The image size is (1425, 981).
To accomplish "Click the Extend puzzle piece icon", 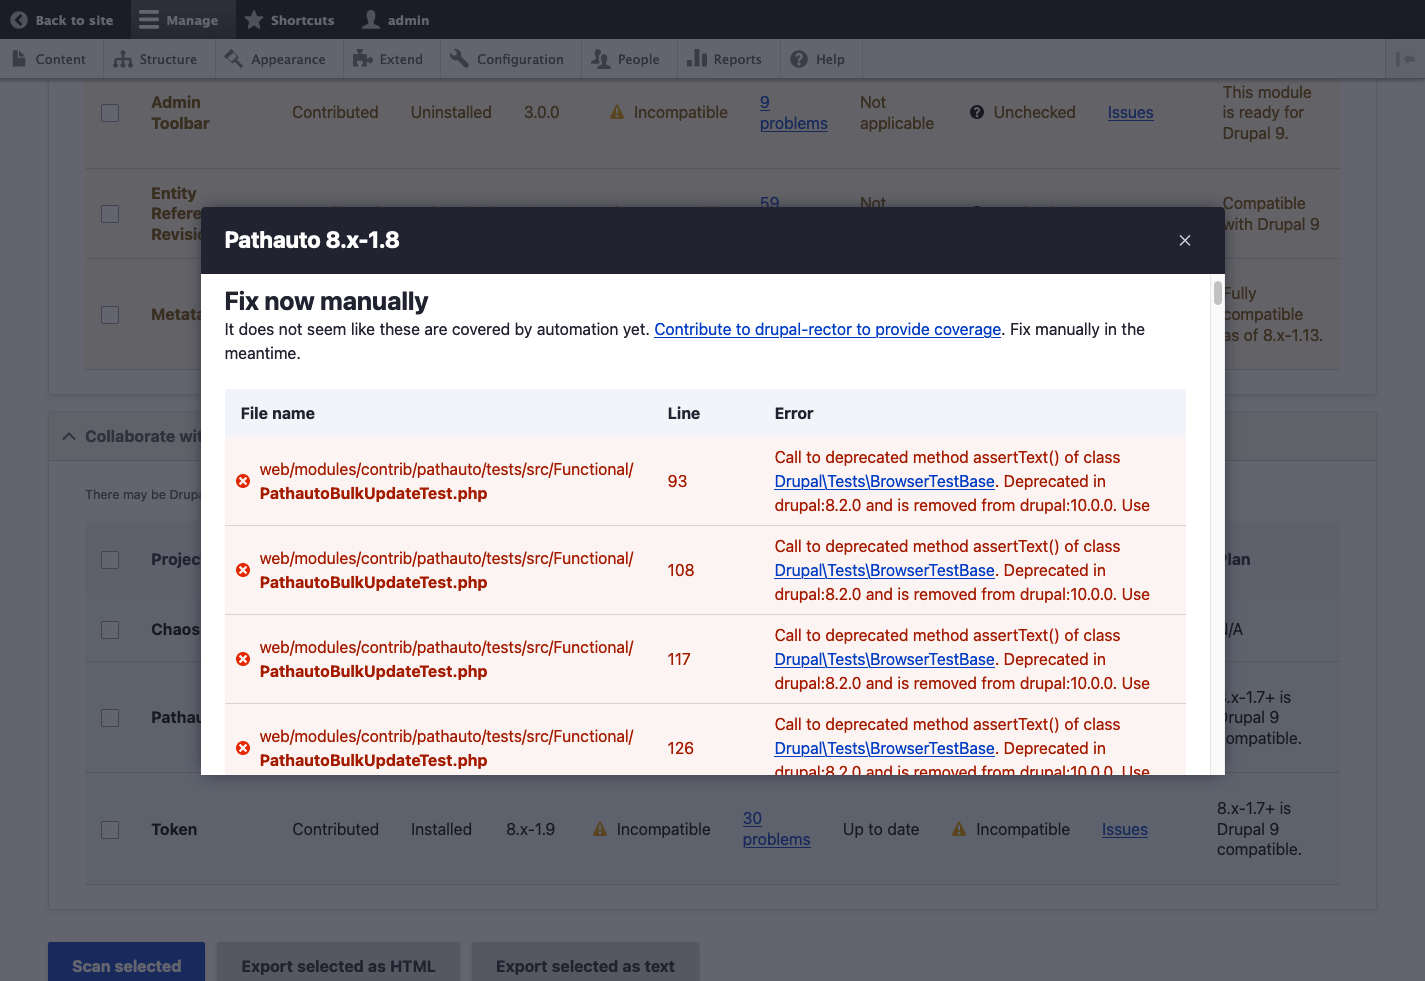I will click(362, 59).
